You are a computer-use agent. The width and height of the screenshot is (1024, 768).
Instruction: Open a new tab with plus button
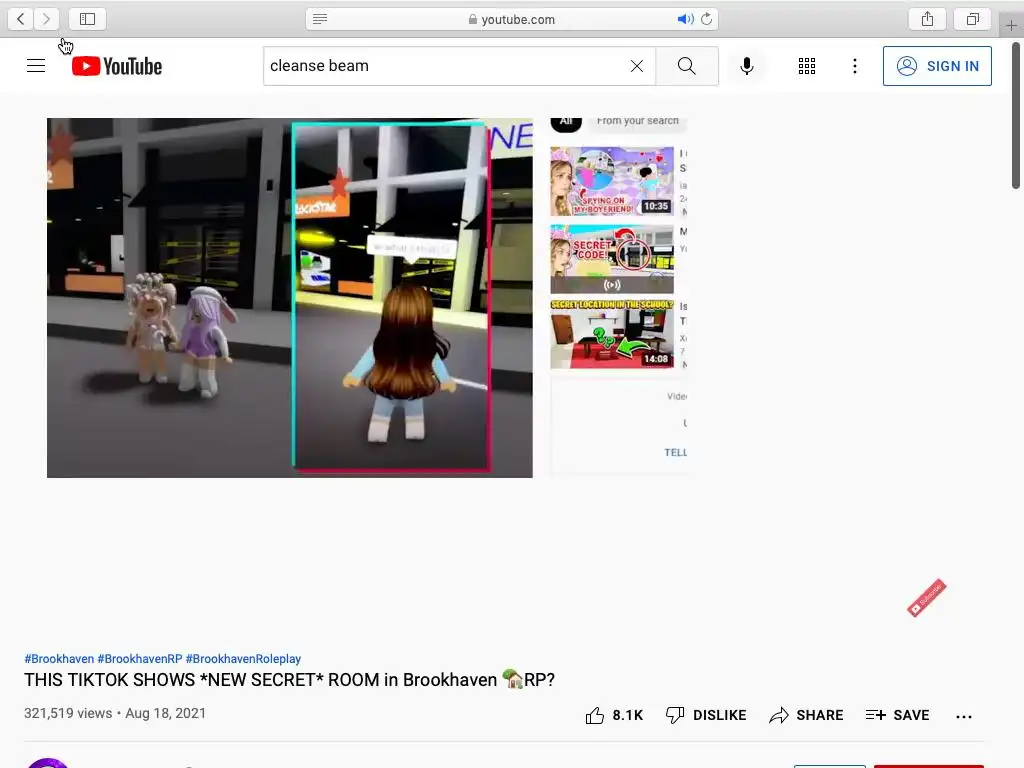pyautogui.click(x=1011, y=25)
